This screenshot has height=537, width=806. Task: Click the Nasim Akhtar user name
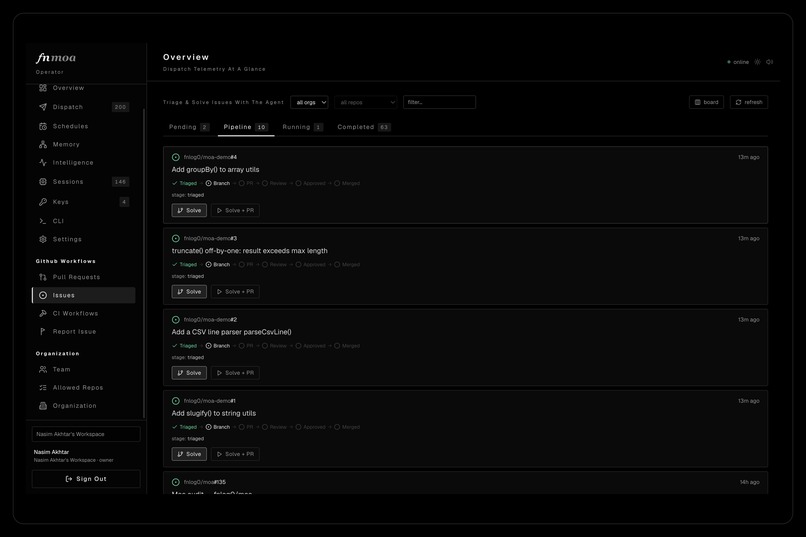click(51, 452)
